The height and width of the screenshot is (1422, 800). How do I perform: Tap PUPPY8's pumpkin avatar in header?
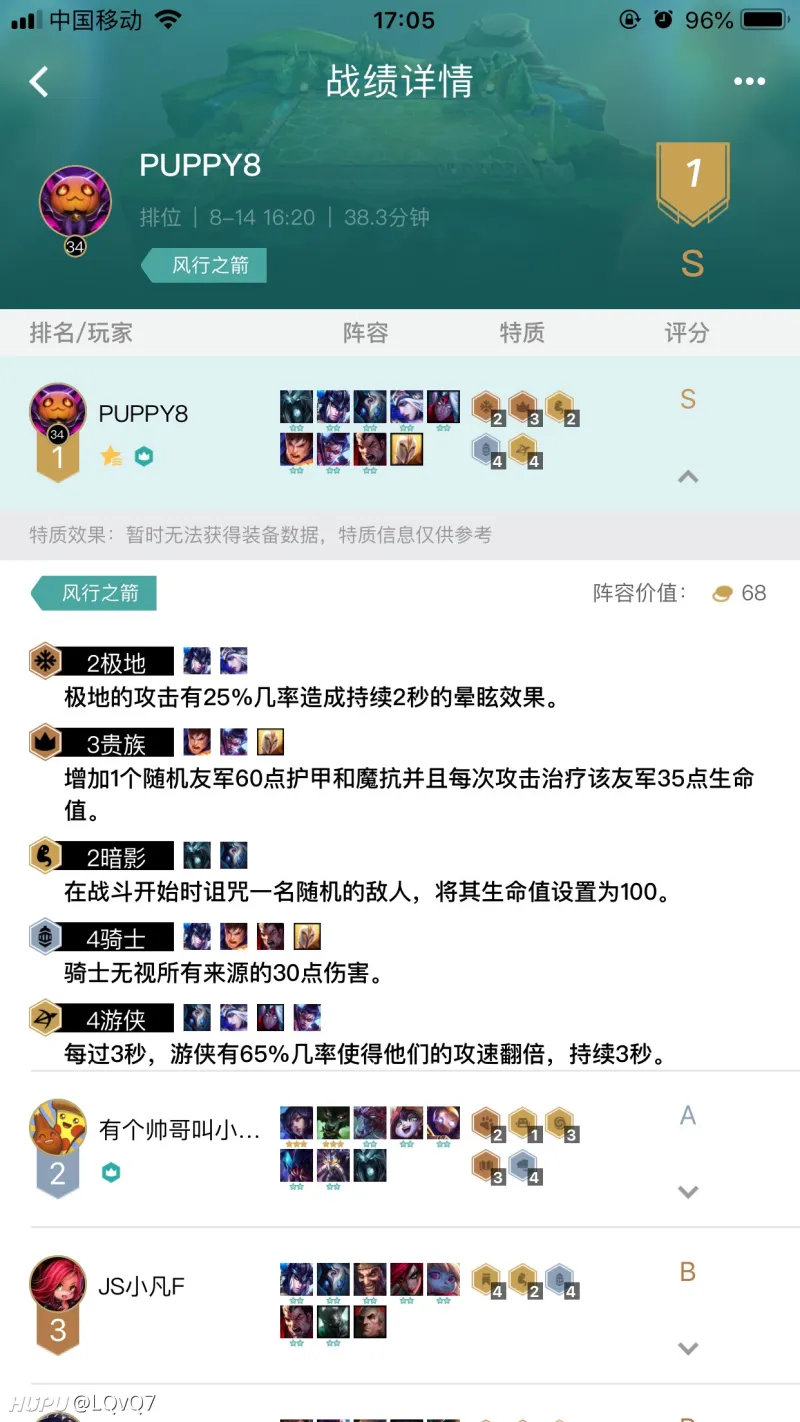pyautogui.click(x=75, y=201)
